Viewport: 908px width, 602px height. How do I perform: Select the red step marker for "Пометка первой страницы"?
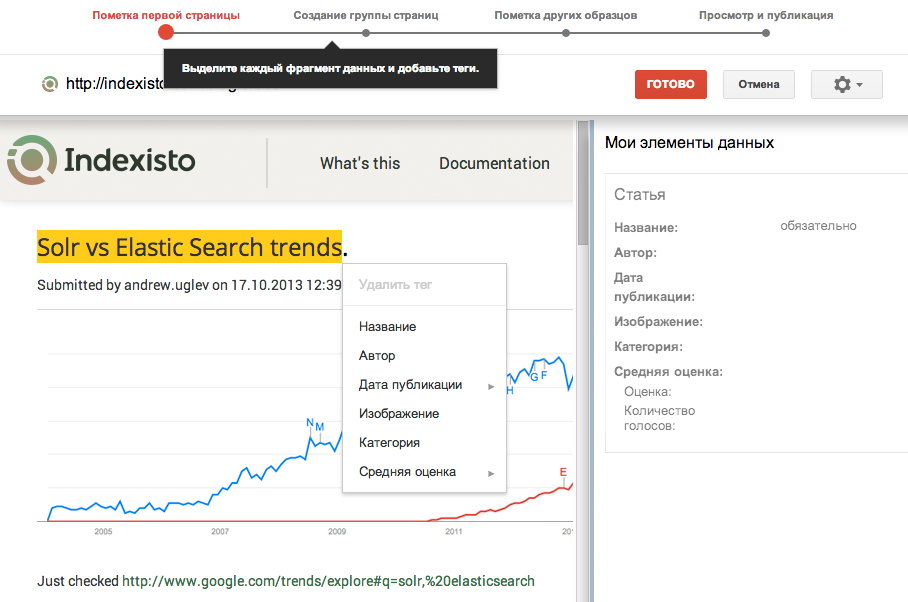point(165,32)
